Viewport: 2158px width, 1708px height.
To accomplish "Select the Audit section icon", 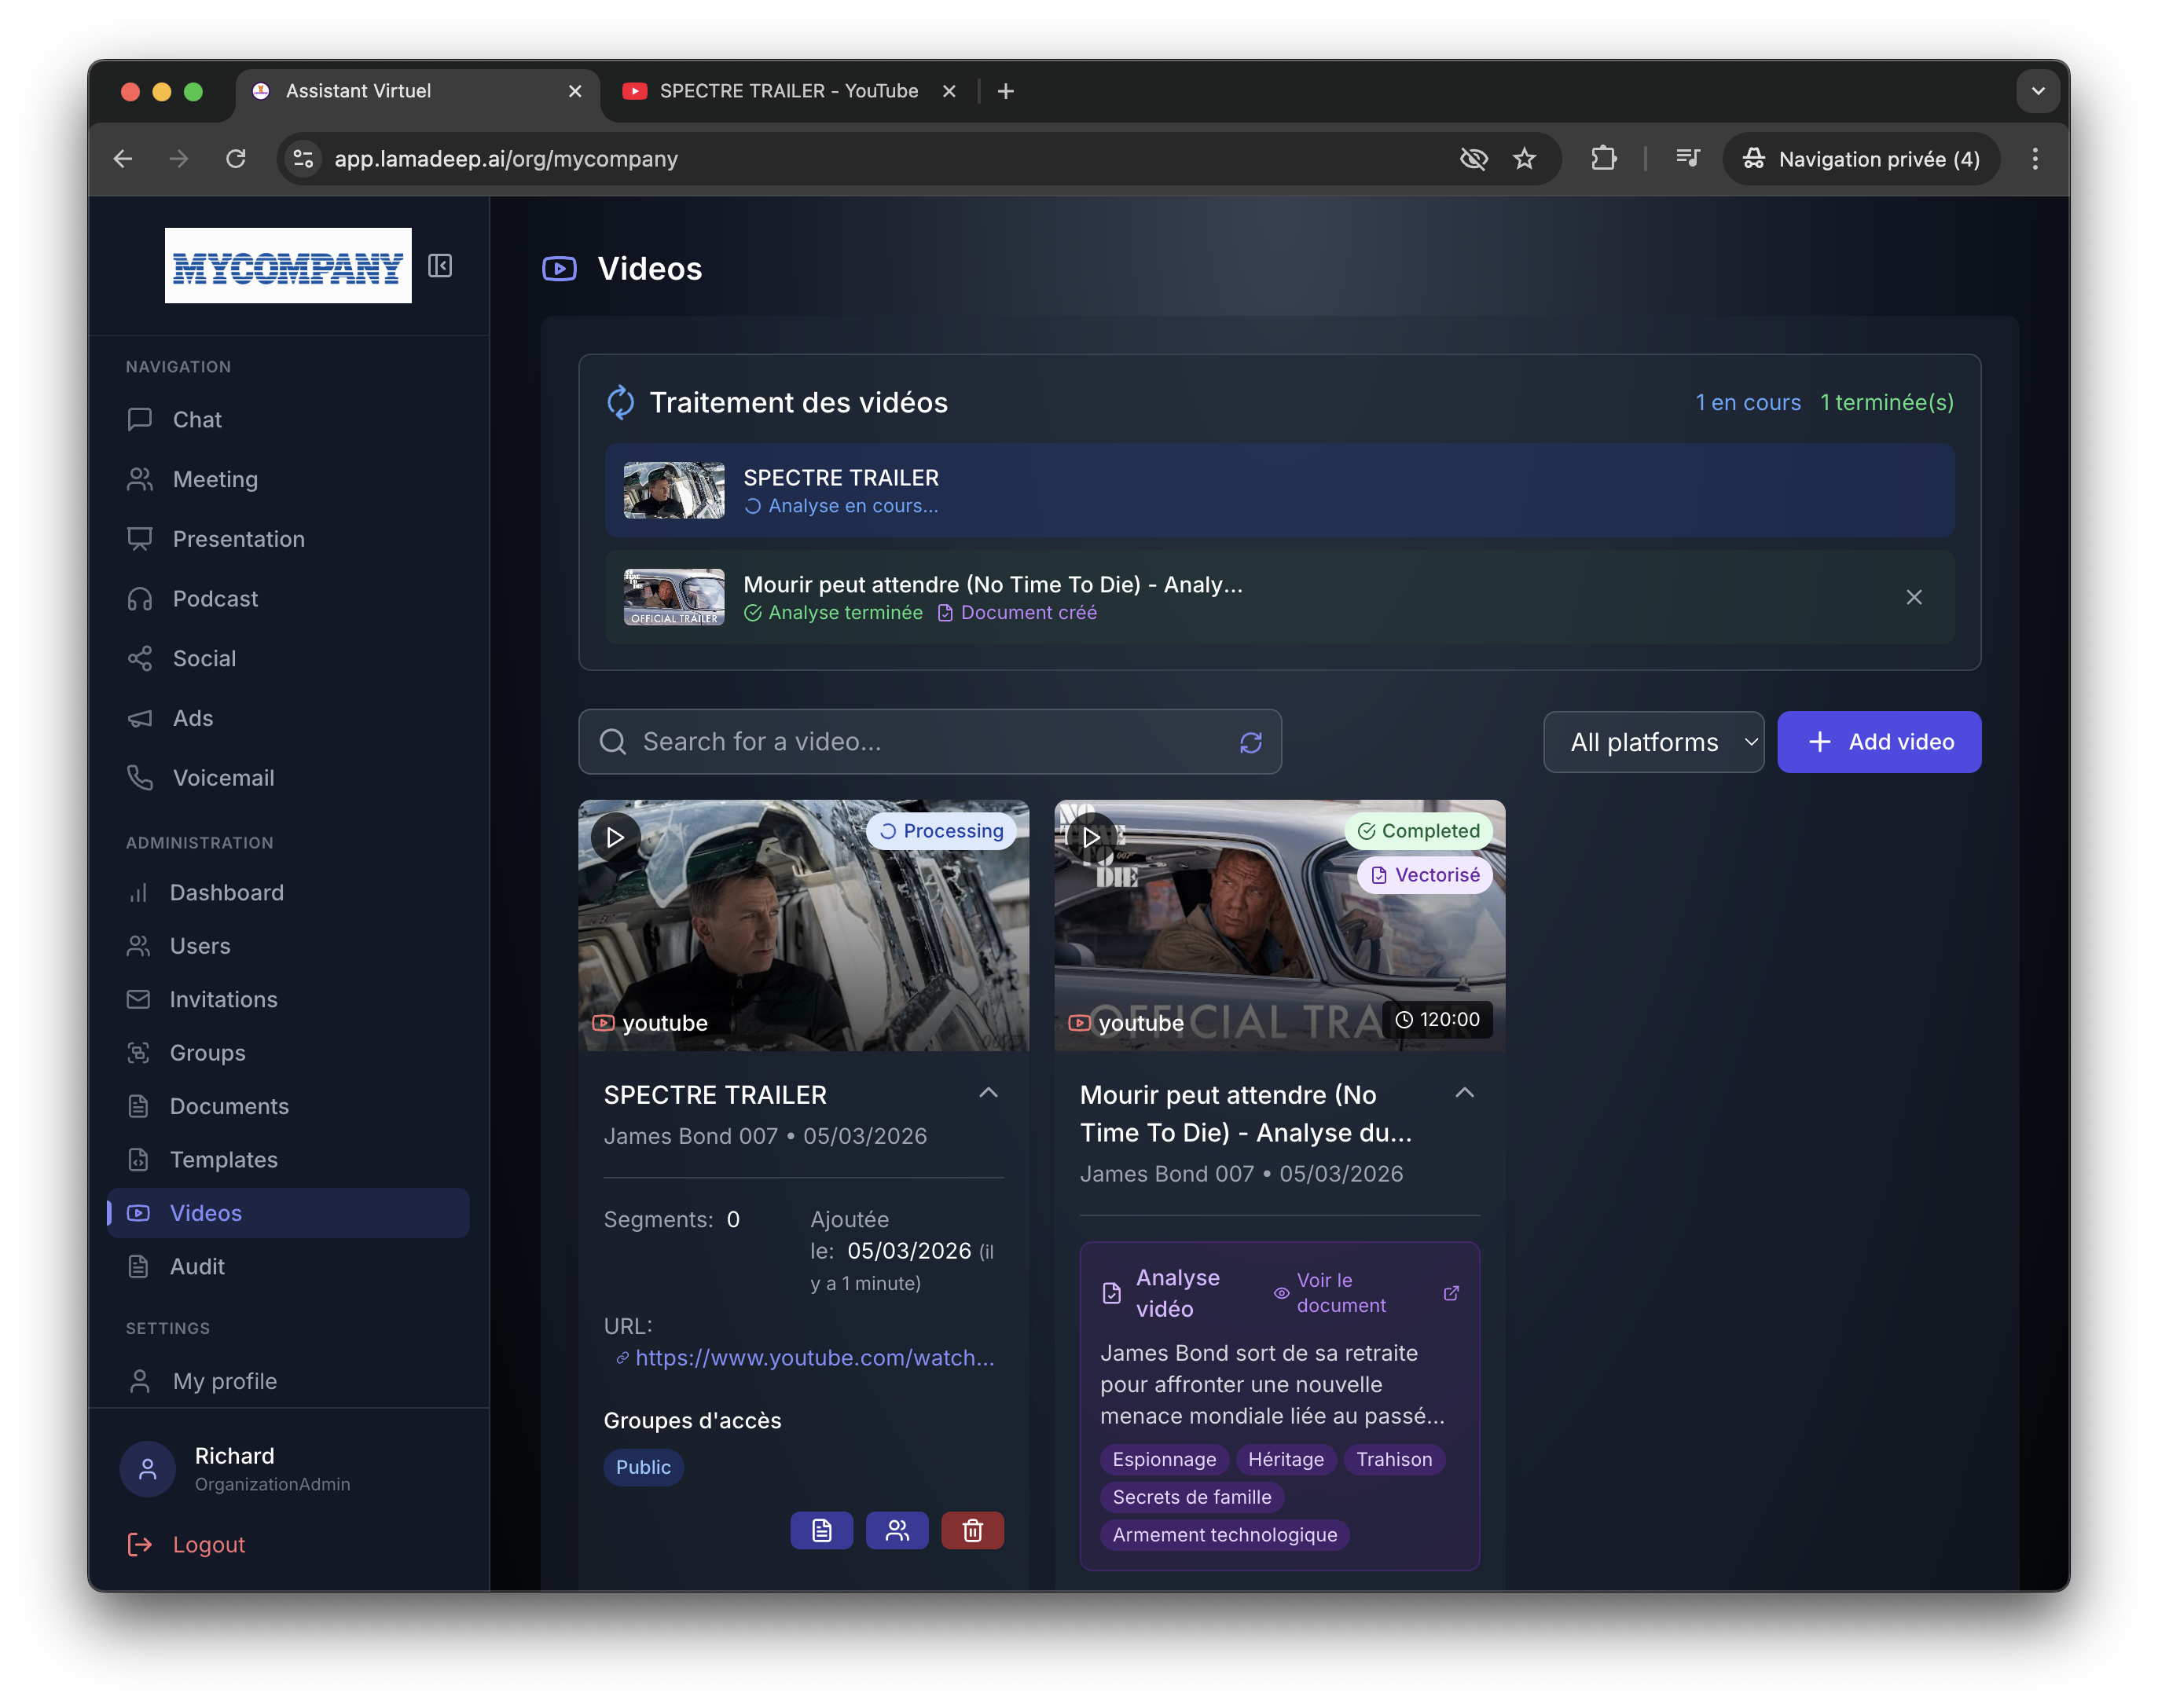I will pyautogui.click(x=140, y=1266).
